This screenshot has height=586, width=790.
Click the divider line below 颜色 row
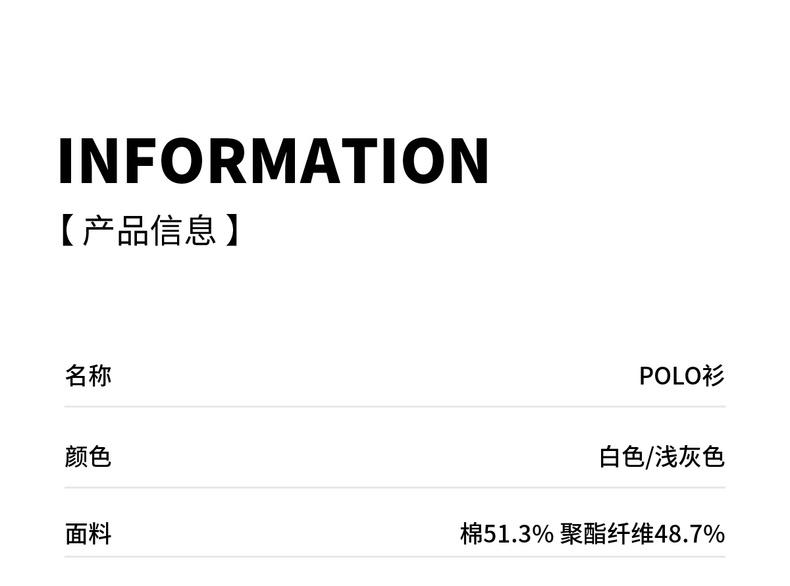tap(395, 488)
